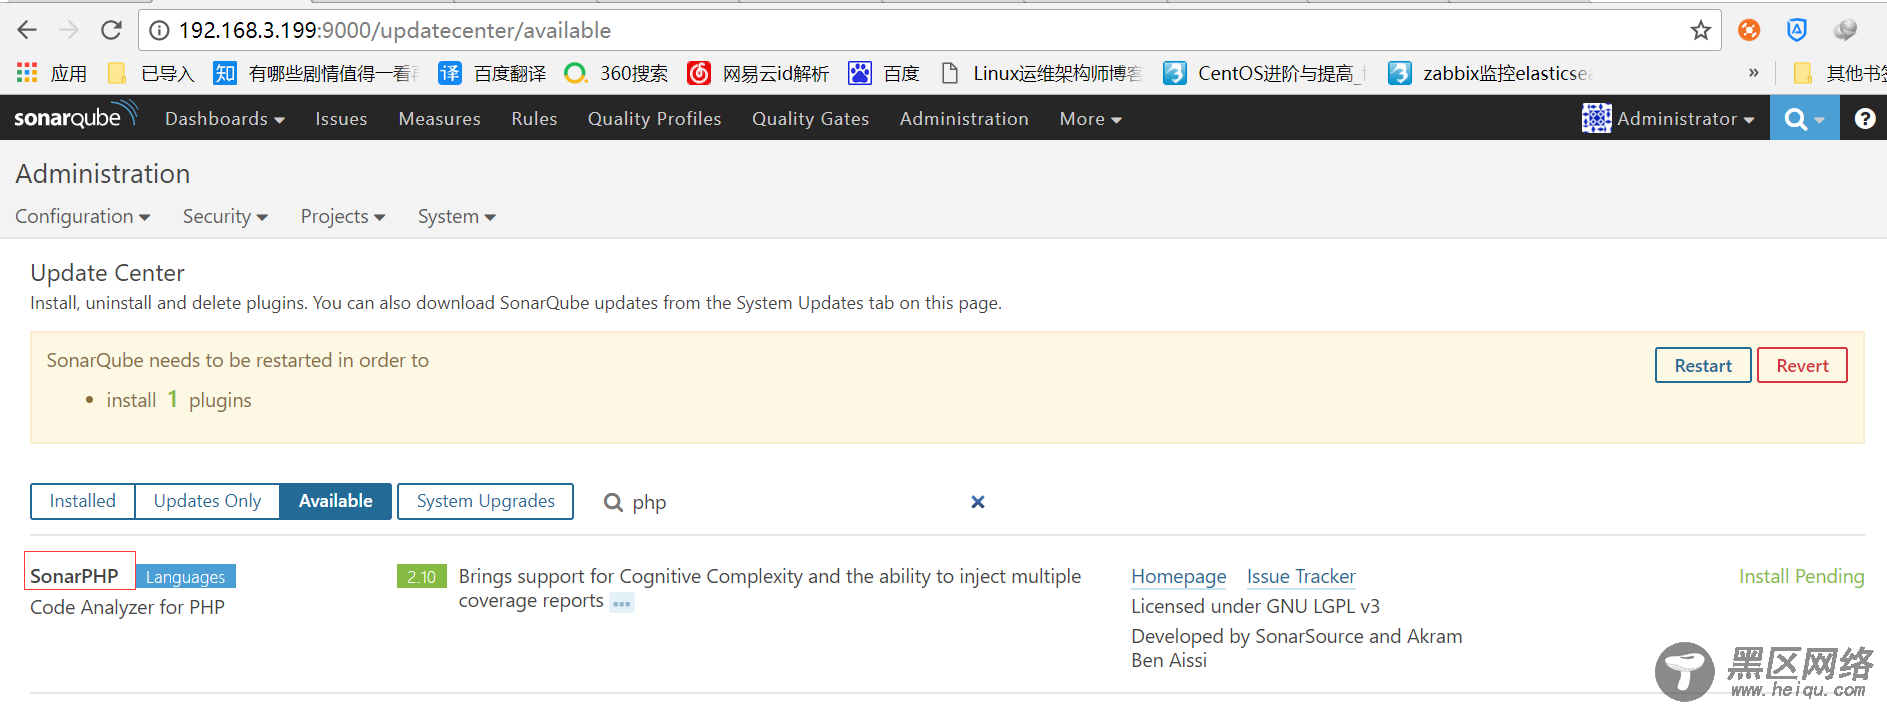Open Rules in the top navigation
1887x707 pixels.
coord(534,118)
